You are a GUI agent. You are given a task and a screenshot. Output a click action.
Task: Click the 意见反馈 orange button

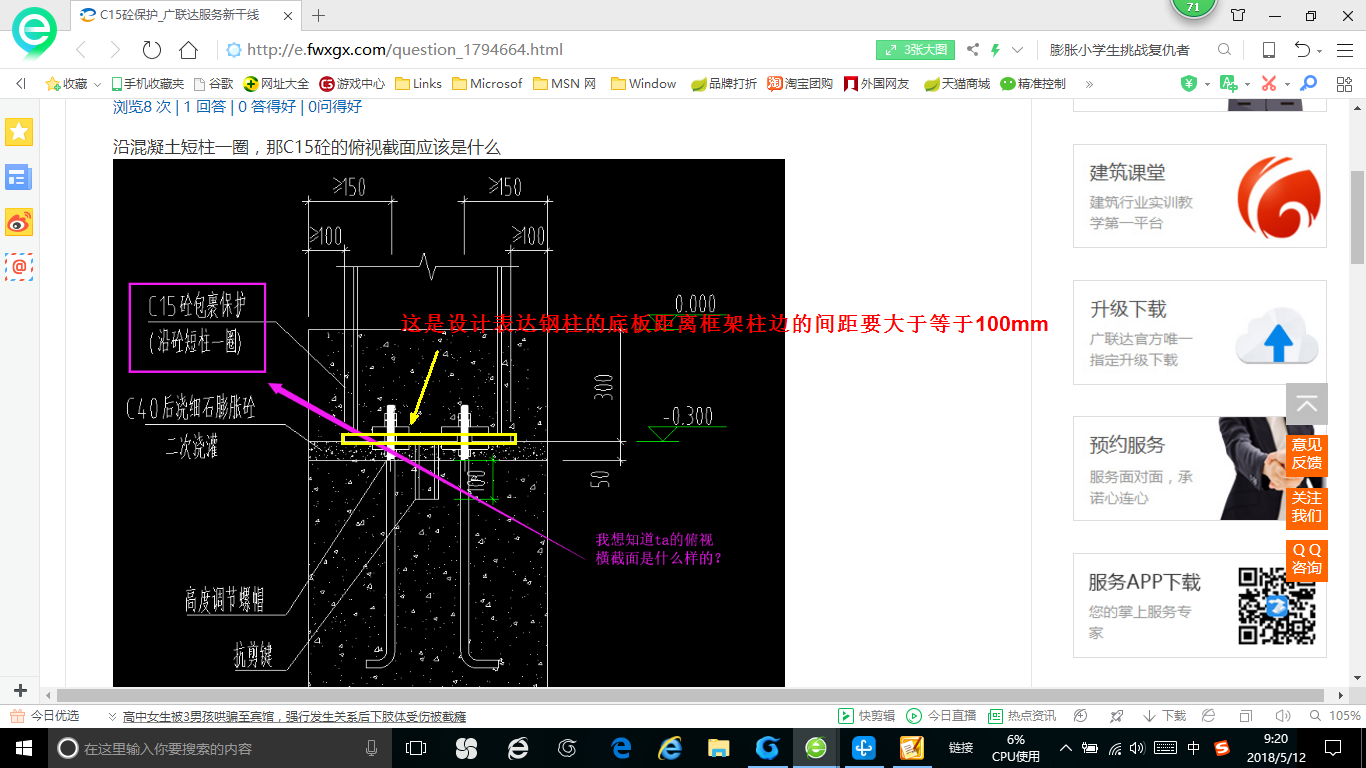tap(1306, 454)
